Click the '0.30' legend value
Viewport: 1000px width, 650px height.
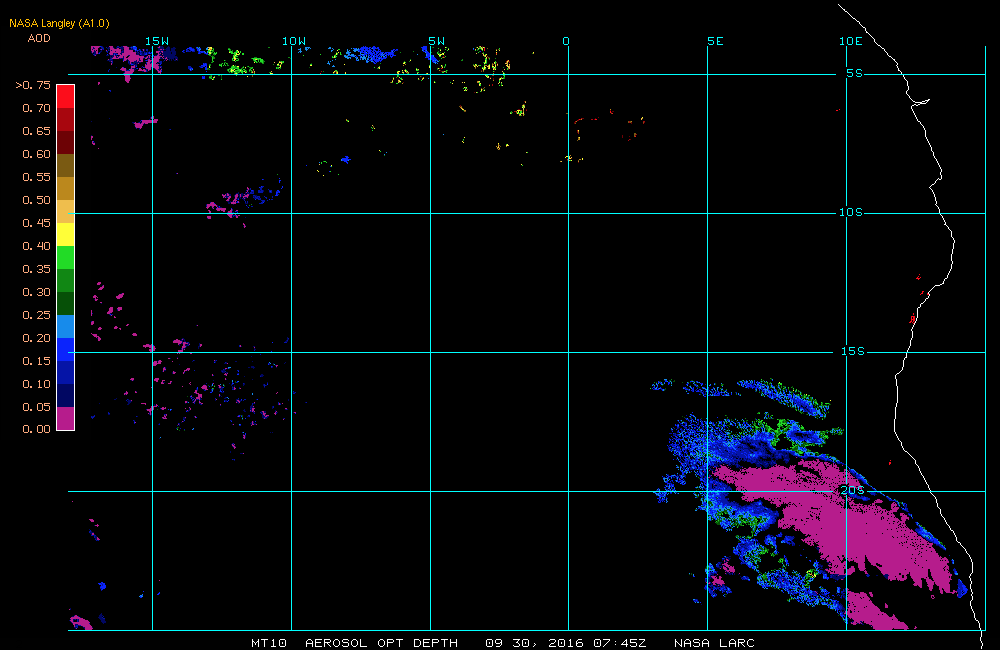tap(36, 292)
